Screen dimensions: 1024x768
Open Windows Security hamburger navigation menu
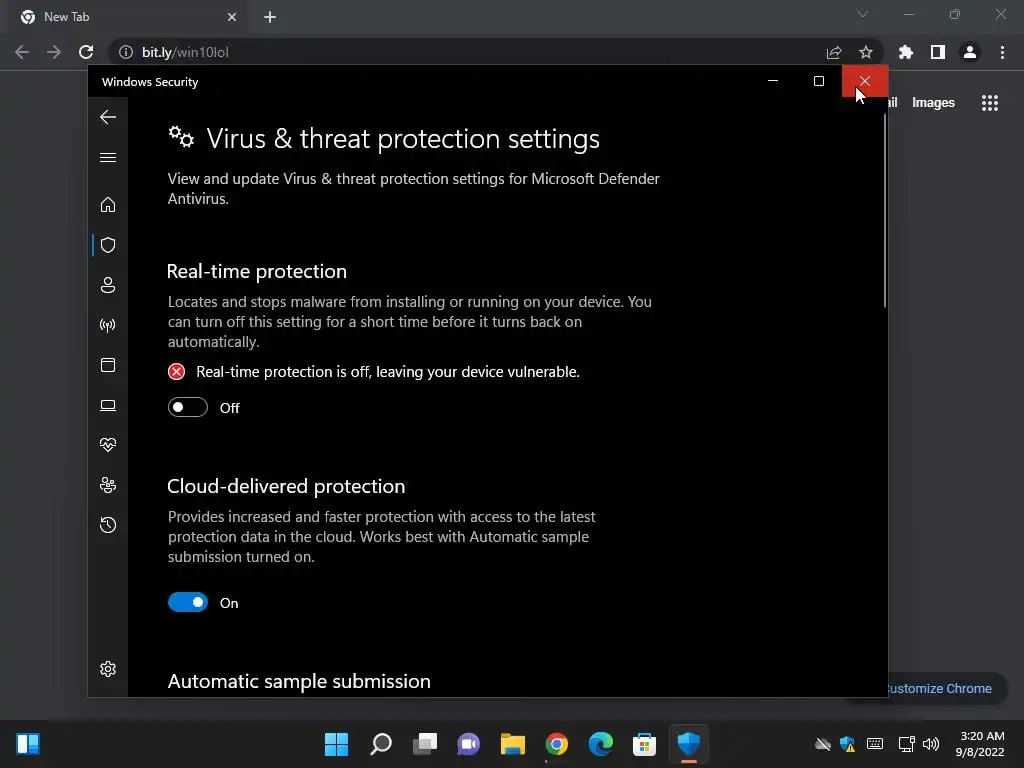[x=108, y=157]
